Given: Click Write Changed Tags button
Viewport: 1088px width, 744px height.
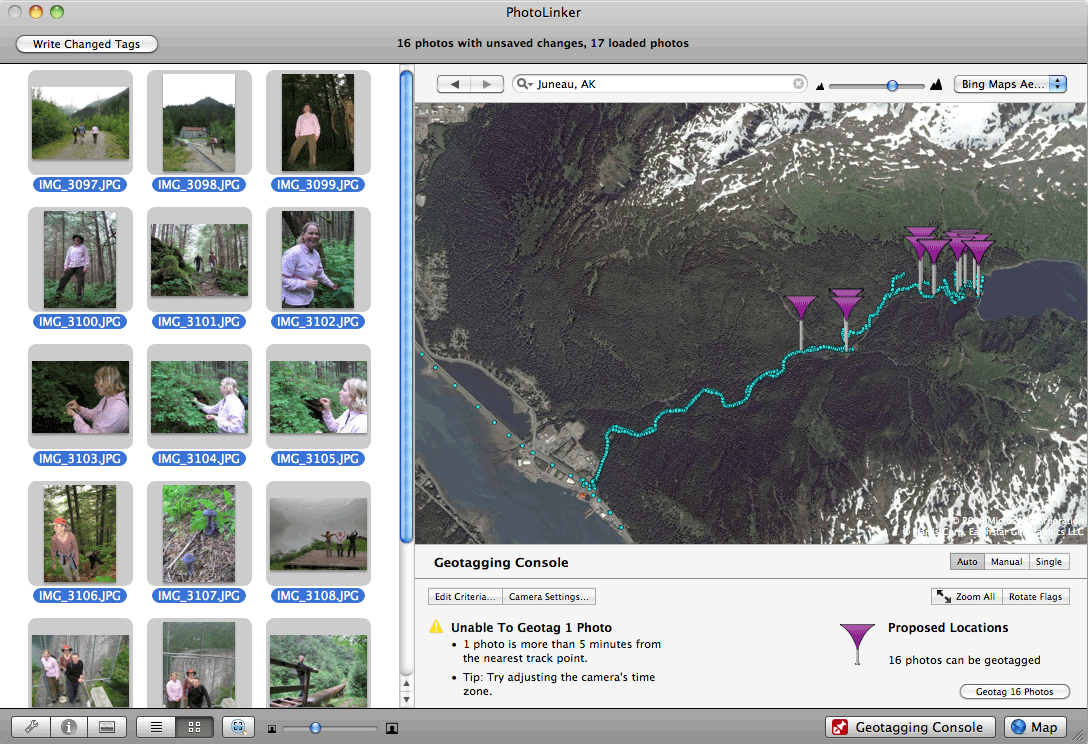Looking at the screenshot, I should click(87, 44).
